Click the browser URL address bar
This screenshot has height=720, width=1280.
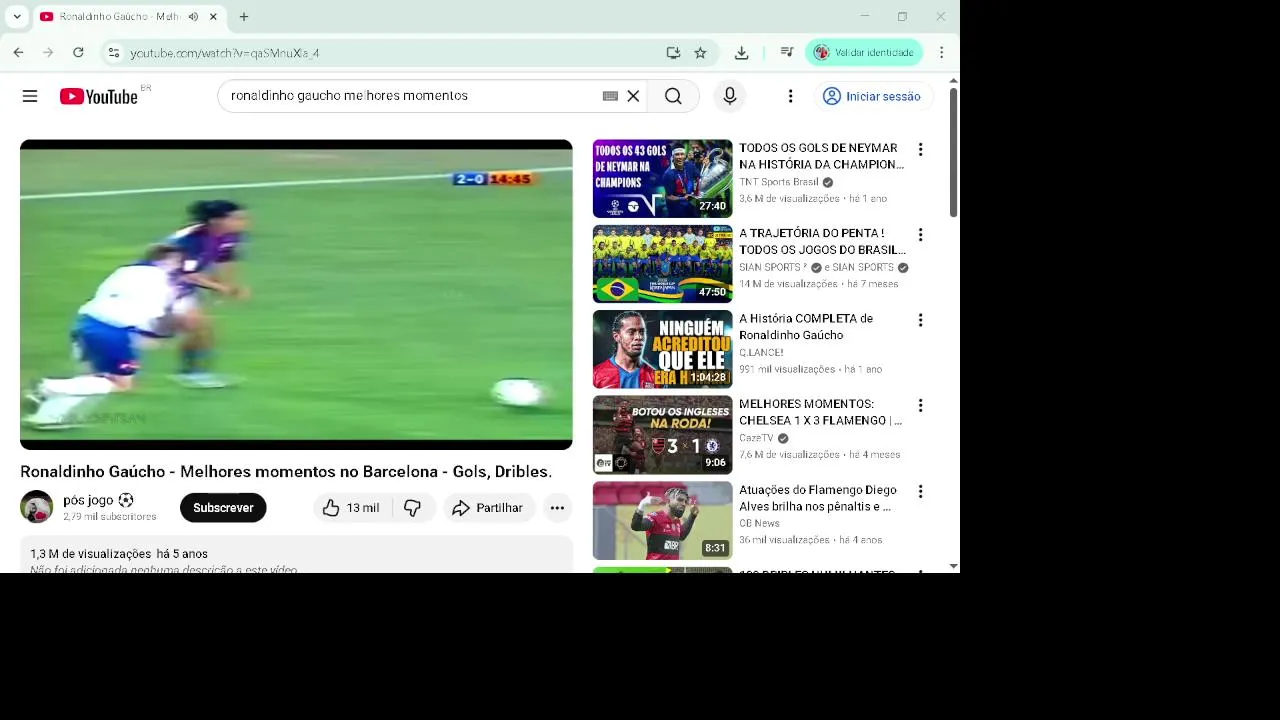(390, 53)
